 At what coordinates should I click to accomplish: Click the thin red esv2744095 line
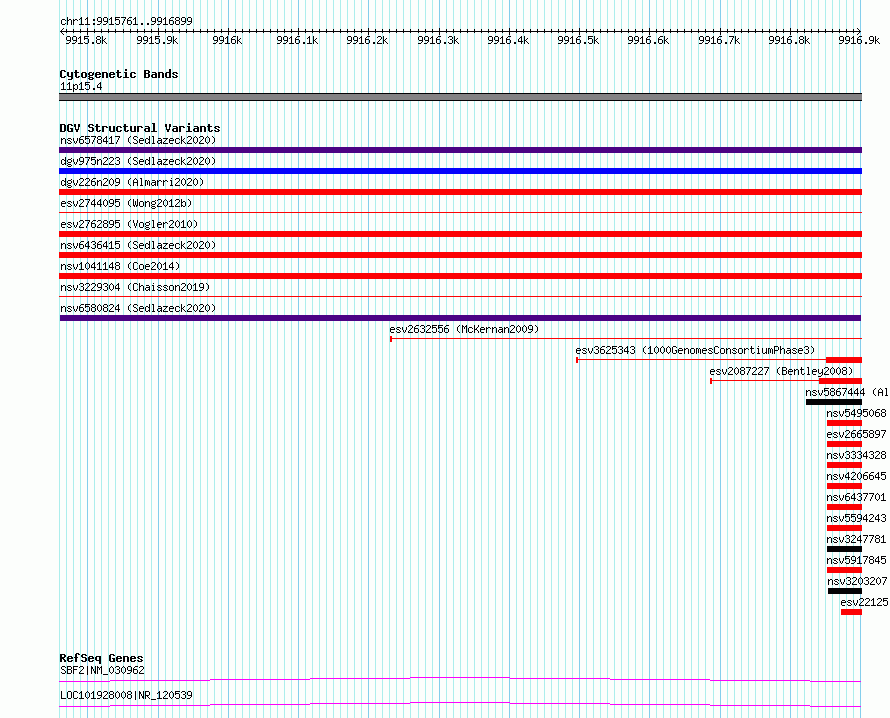(x=460, y=213)
